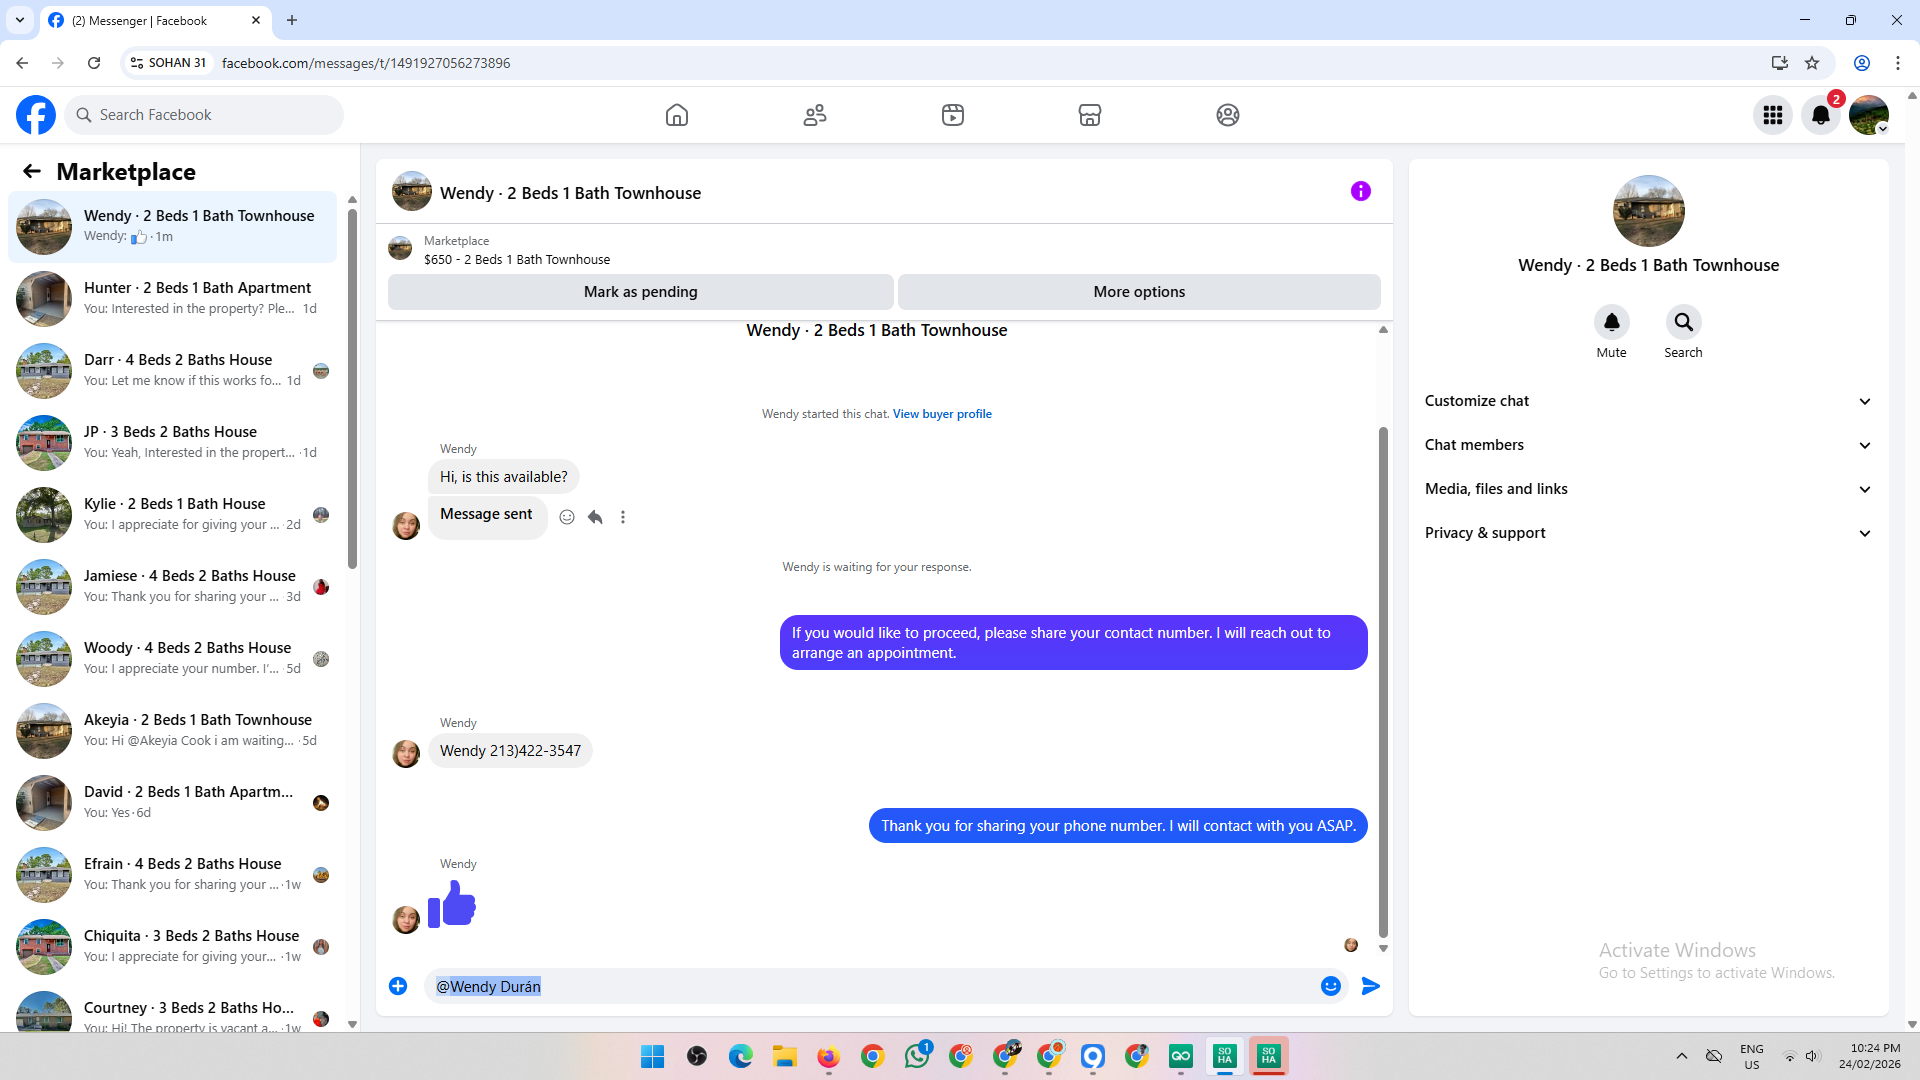Click the reply arrow beside Message sent

[595, 517]
